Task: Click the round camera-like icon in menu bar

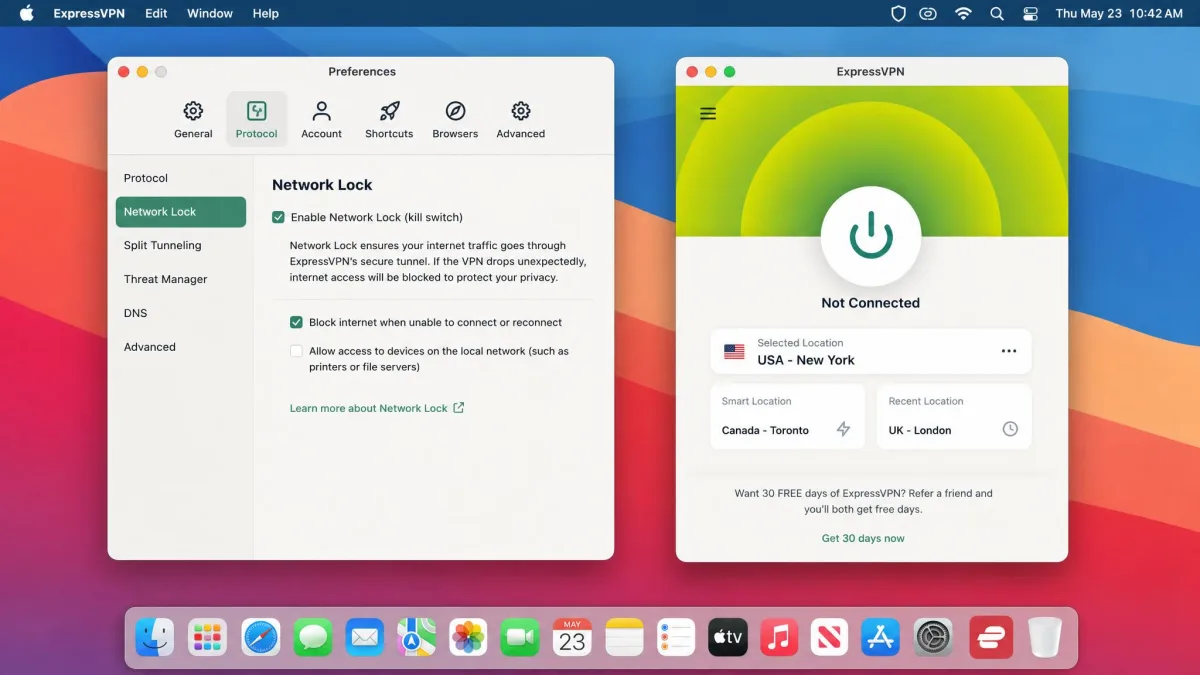Action: click(929, 13)
